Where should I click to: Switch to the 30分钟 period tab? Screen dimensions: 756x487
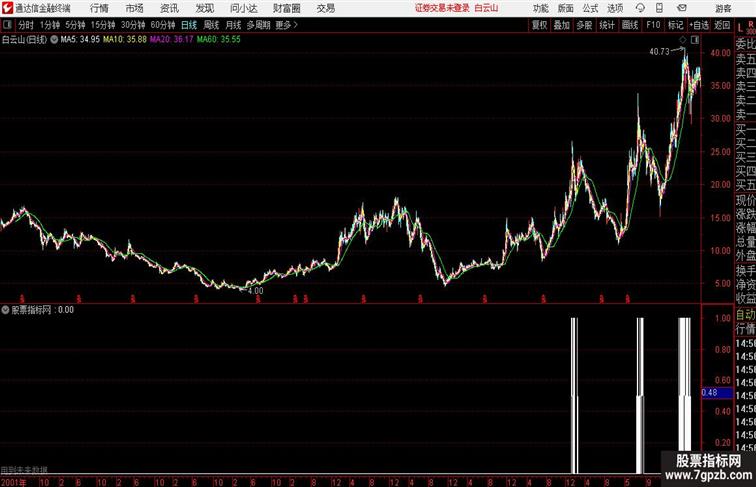point(133,25)
